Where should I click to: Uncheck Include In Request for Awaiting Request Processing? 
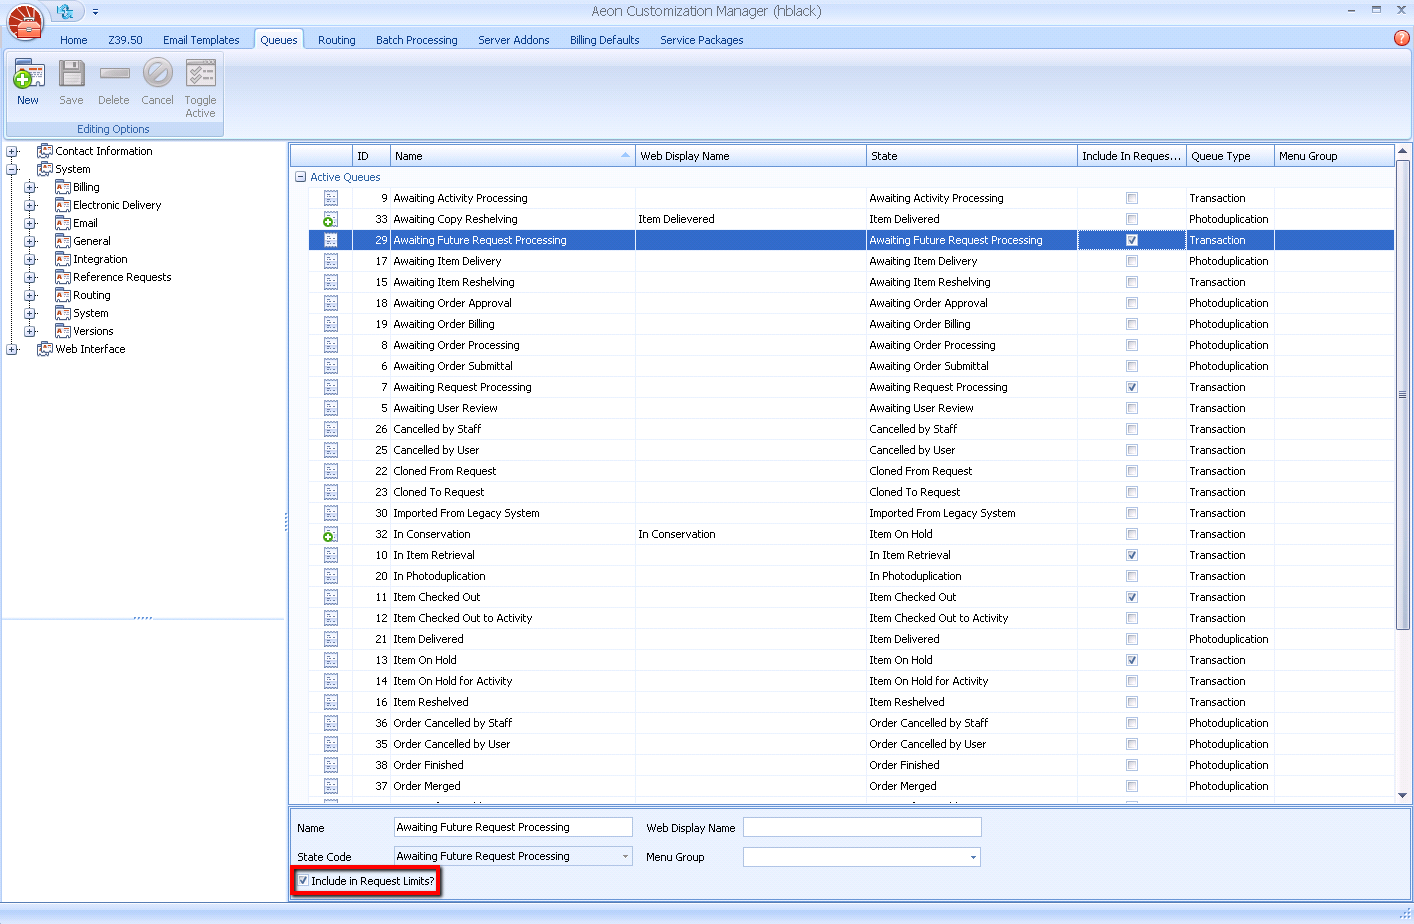coord(1131,387)
